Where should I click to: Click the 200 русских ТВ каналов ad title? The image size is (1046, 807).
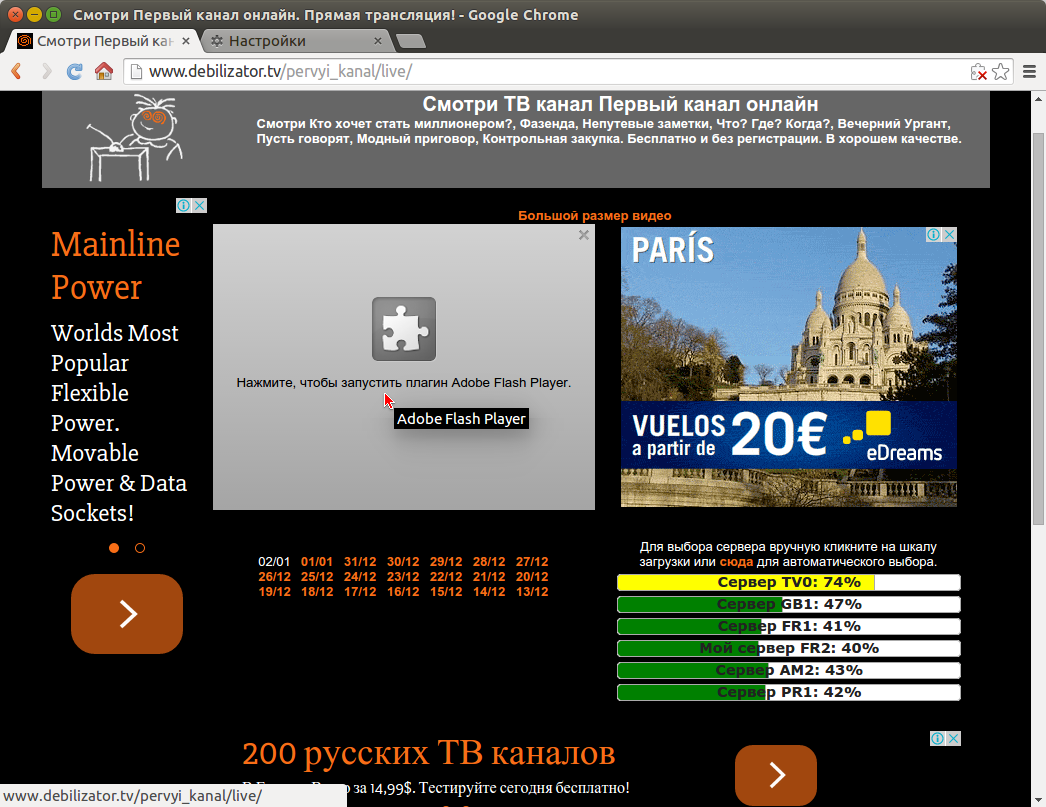[428, 754]
